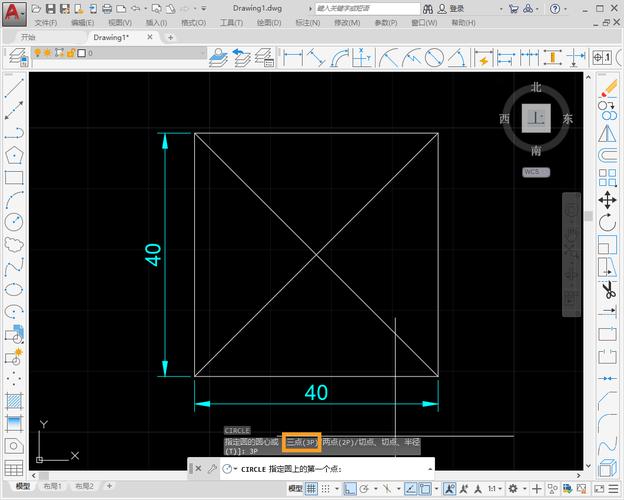Click the Move tool in the modify toolbar
624x500 pixels.
[x=607, y=200]
